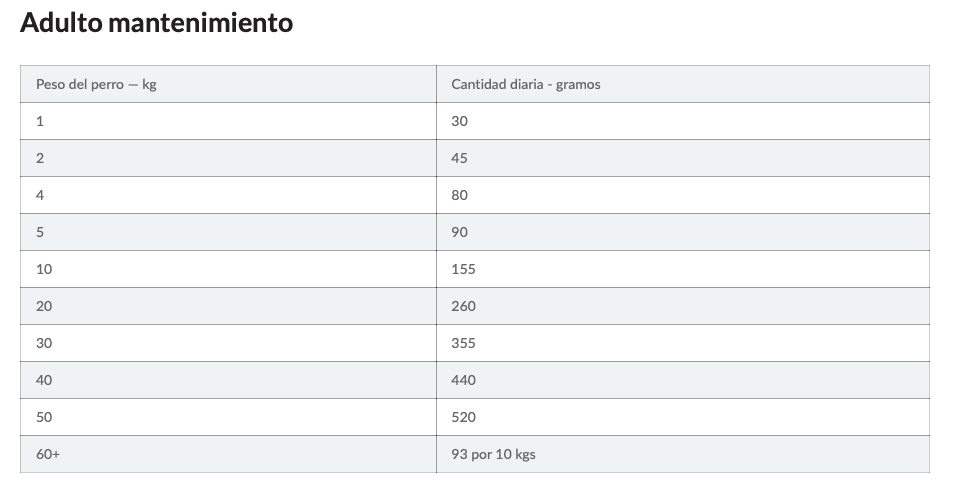Screen dimensions: 969x483
Task: Click the 'Adulto mantenimiento' heading
Action: [156, 22]
